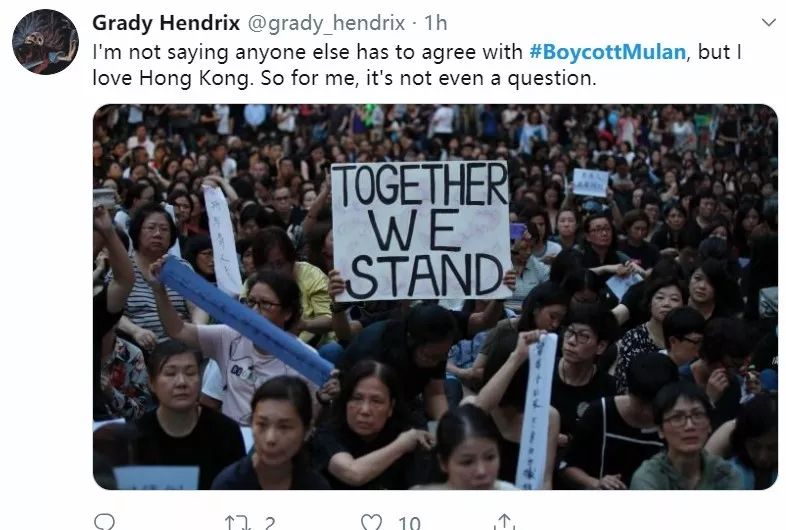Screen dimensions: 786x530
Task: Click the tweet text about loving Hong Kong
Action: point(417,65)
